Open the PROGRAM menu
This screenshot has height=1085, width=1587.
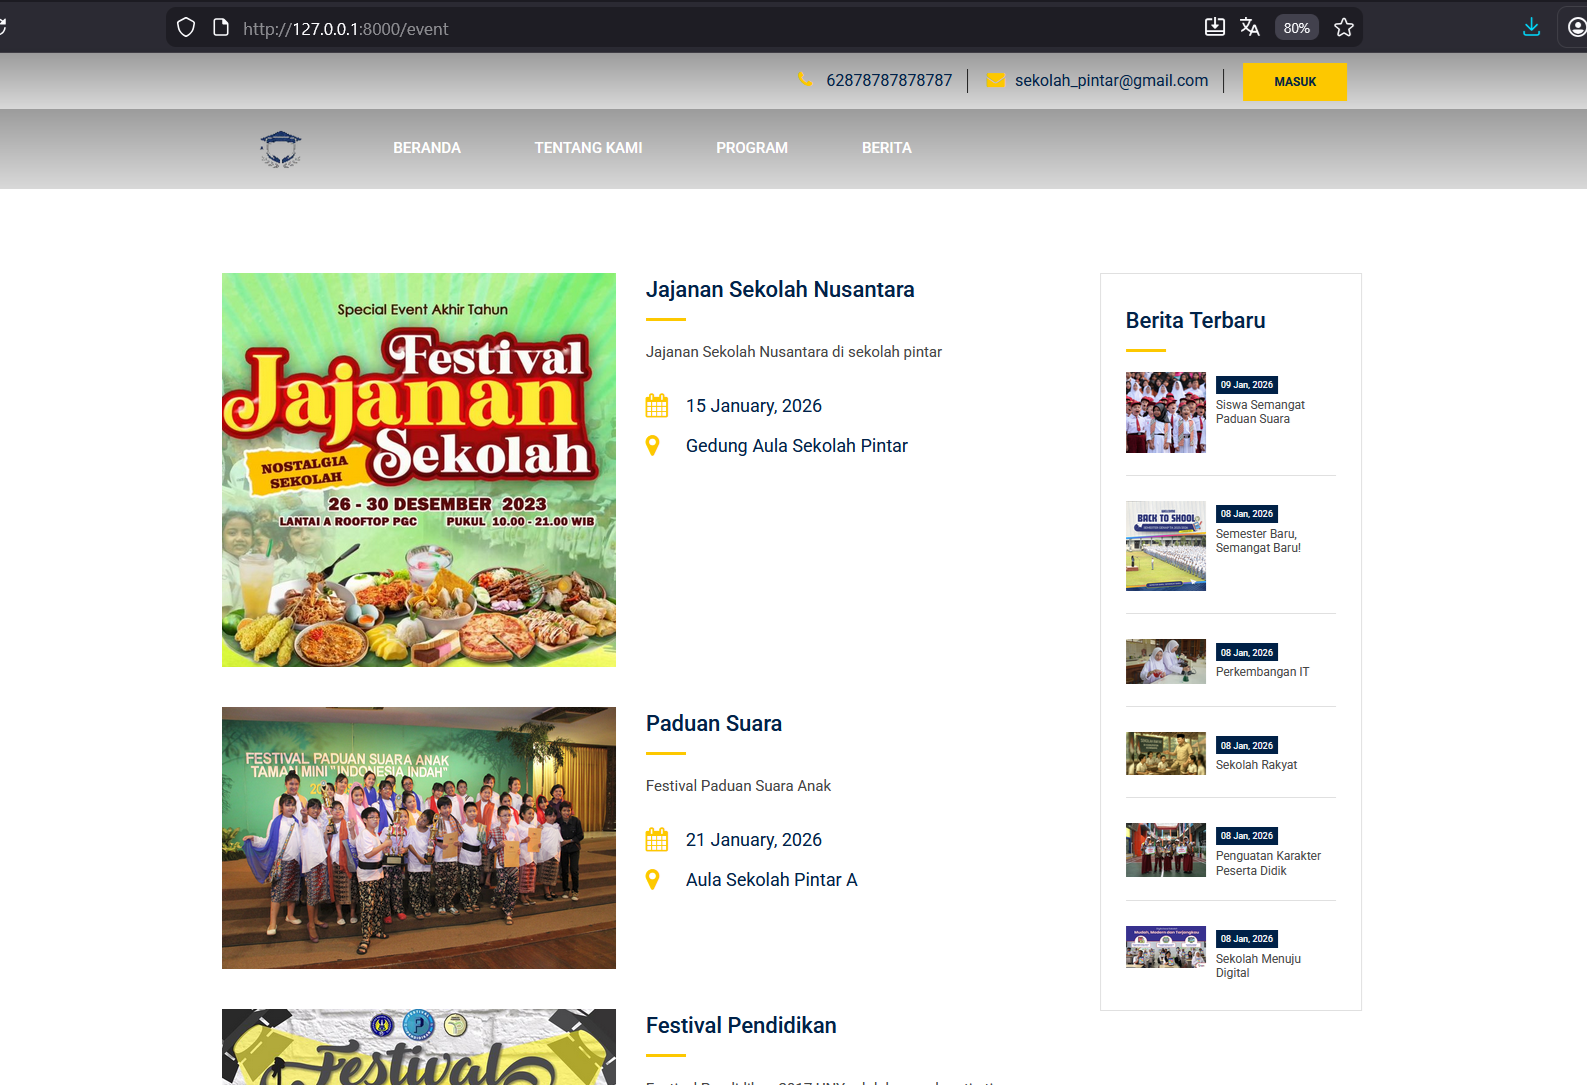752,148
